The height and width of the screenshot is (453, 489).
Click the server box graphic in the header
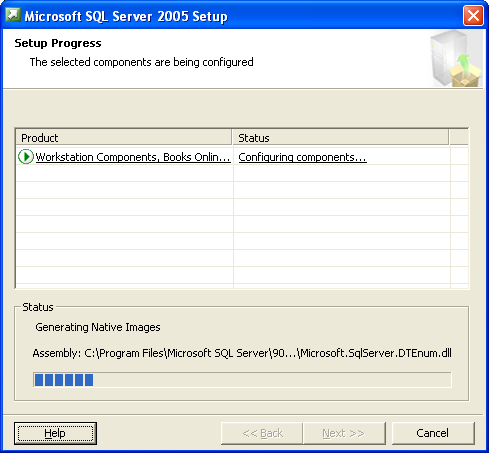(x=456, y=59)
